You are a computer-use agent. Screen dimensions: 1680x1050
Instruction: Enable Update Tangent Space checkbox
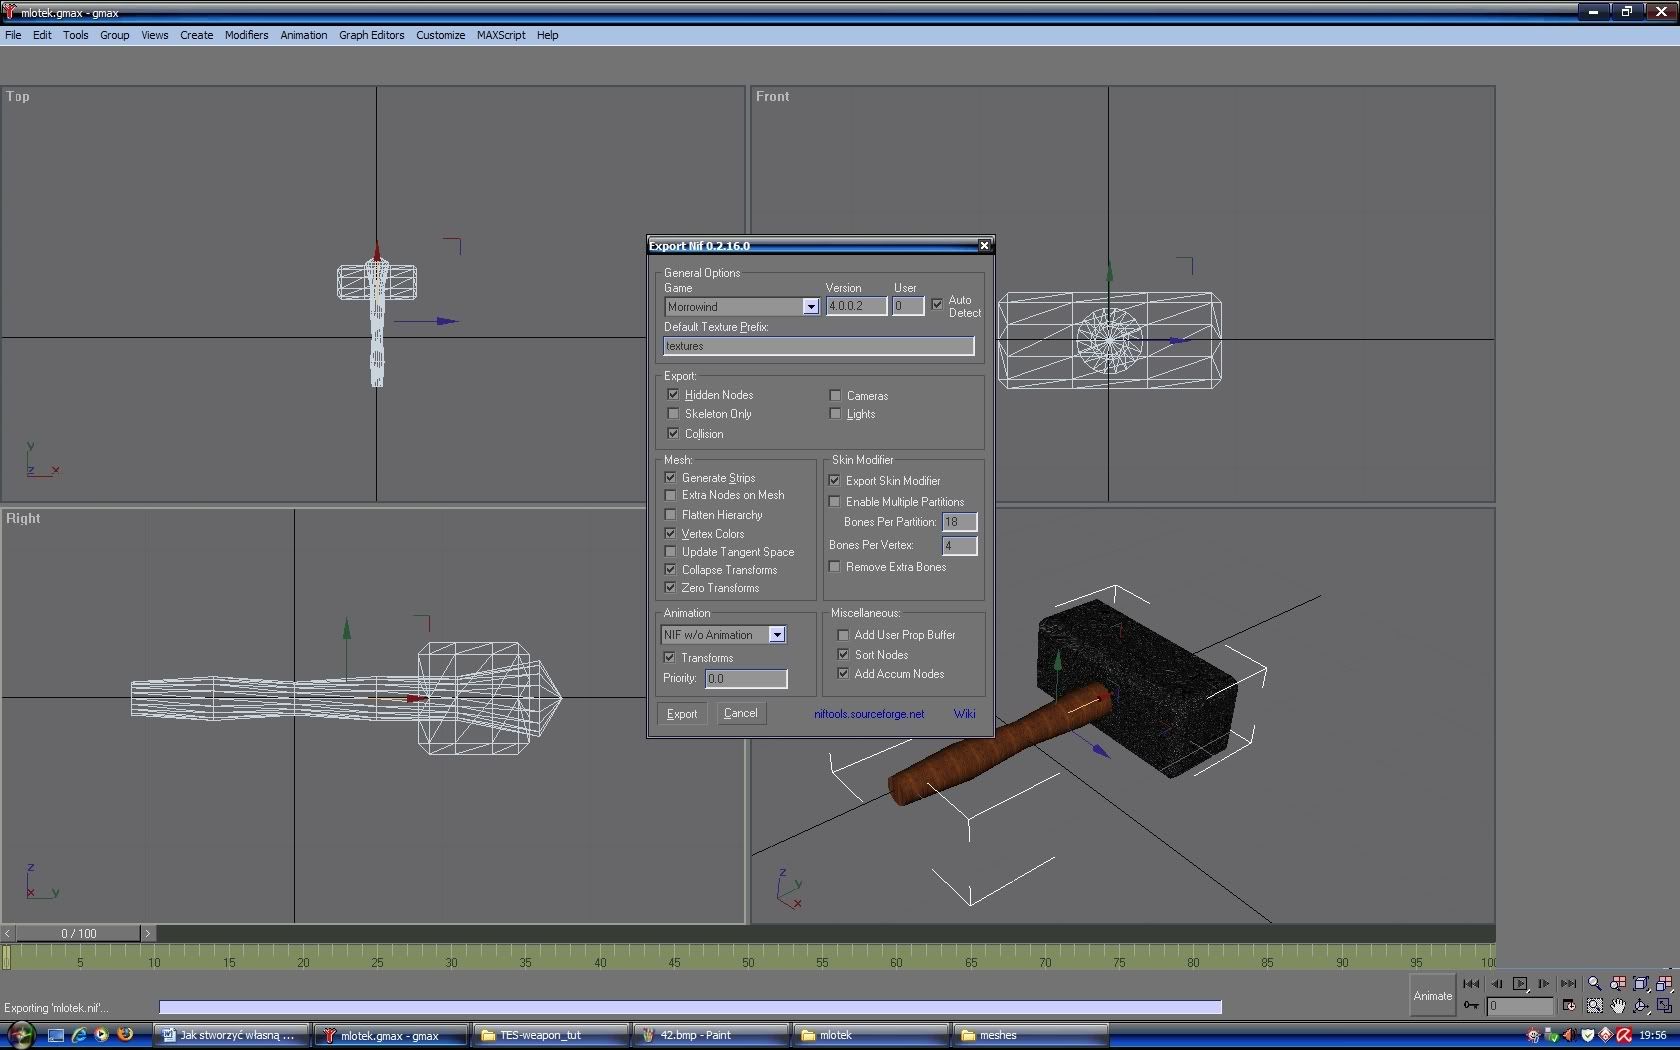pyautogui.click(x=670, y=551)
